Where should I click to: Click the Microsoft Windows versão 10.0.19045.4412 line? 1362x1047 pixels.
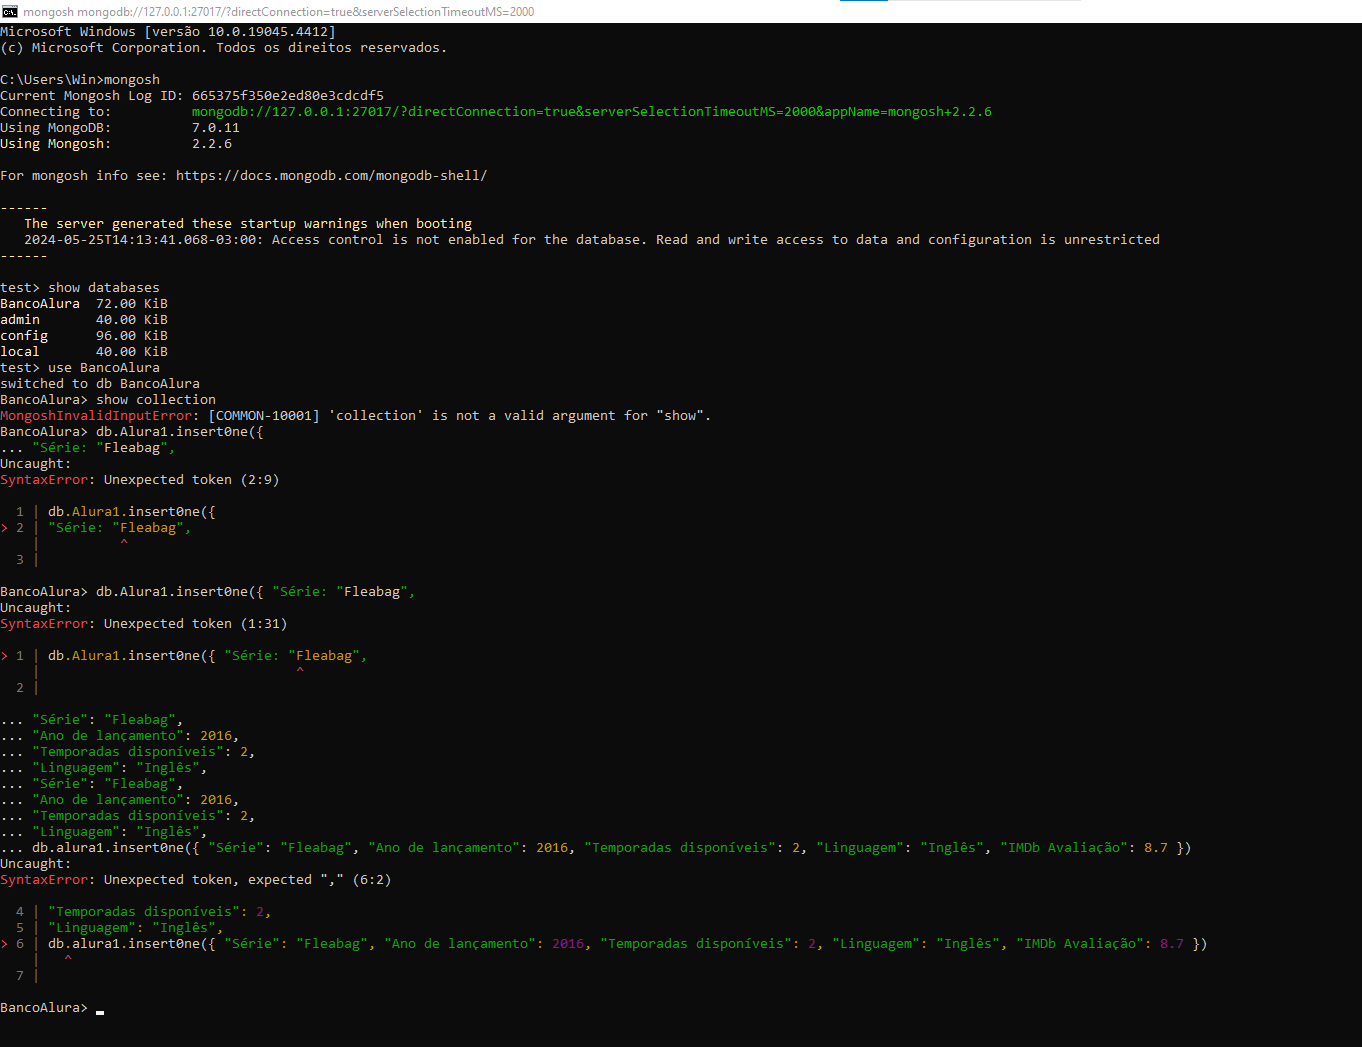pos(168,32)
